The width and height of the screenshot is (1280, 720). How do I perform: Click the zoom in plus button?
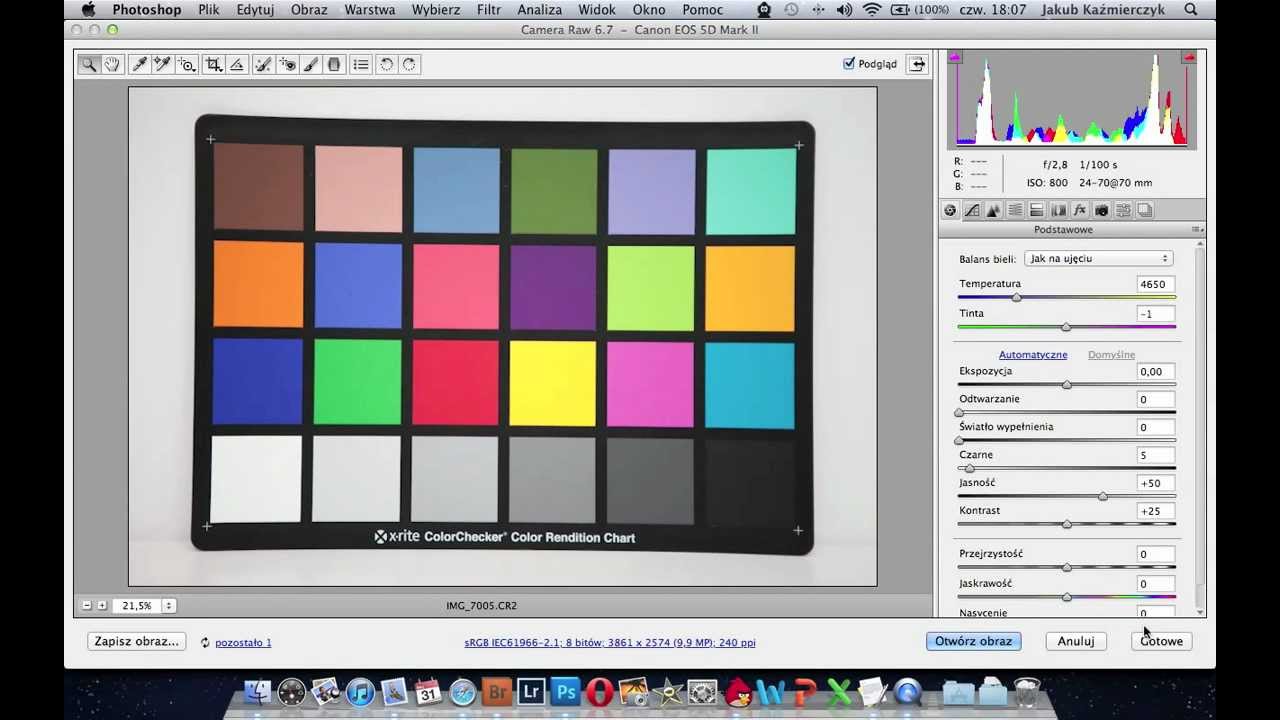pyautogui.click(x=102, y=606)
